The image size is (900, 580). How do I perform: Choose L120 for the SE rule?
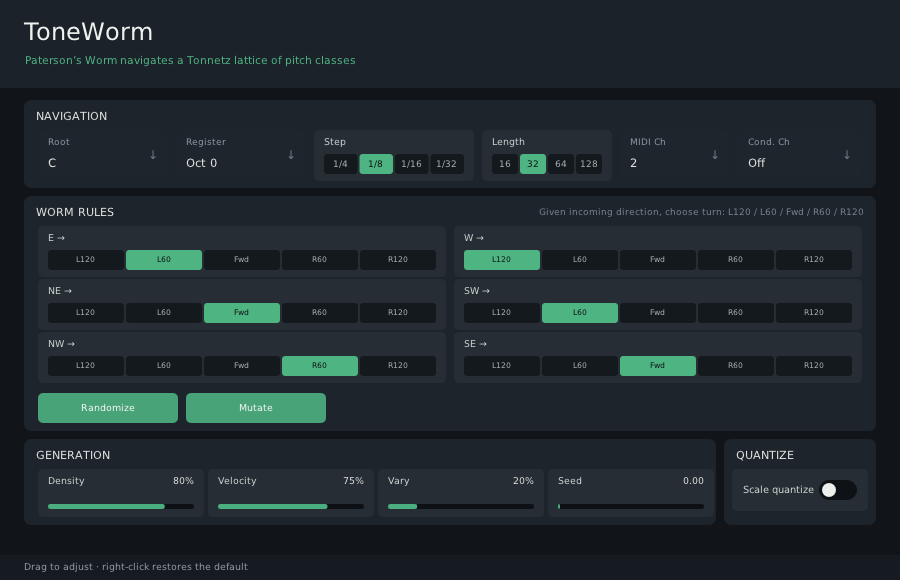click(x=502, y=365)
